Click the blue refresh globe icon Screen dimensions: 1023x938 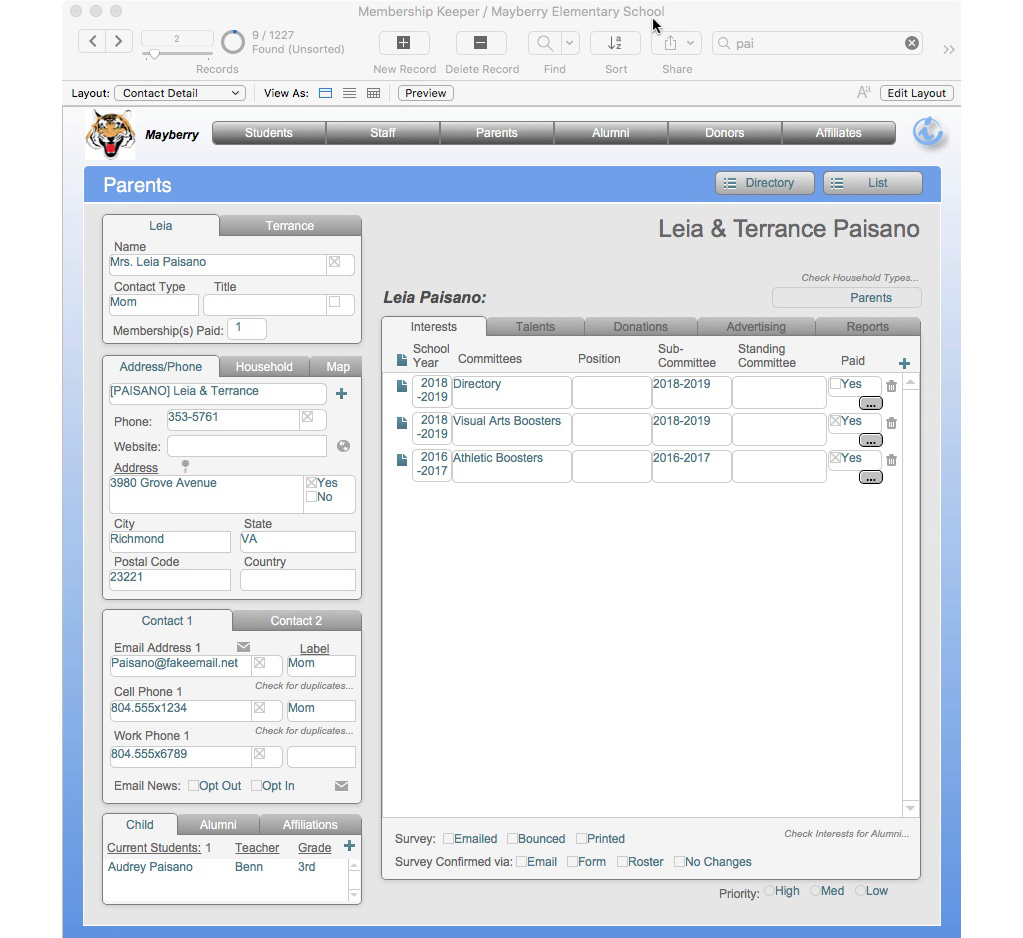[x=927, y=132]
